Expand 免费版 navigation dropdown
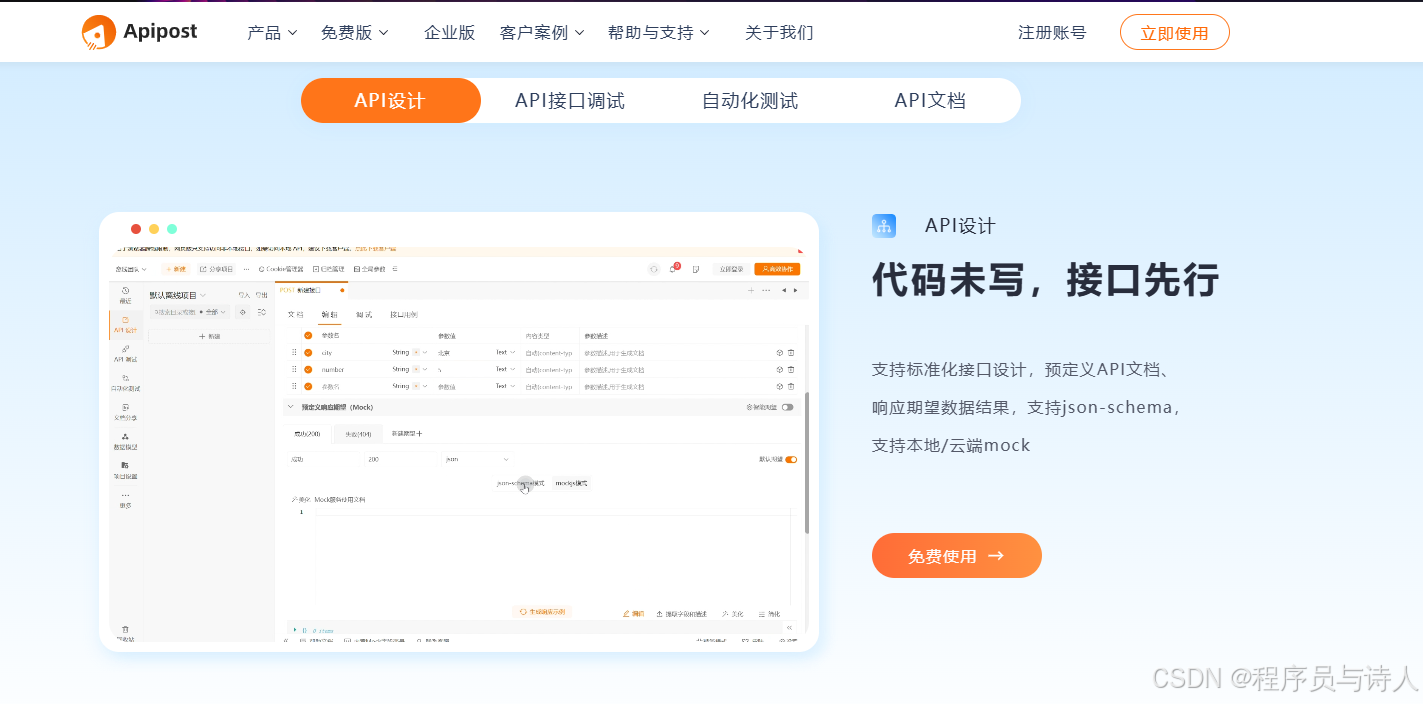The image size is (1423, 704). click(x=354, y=32)
